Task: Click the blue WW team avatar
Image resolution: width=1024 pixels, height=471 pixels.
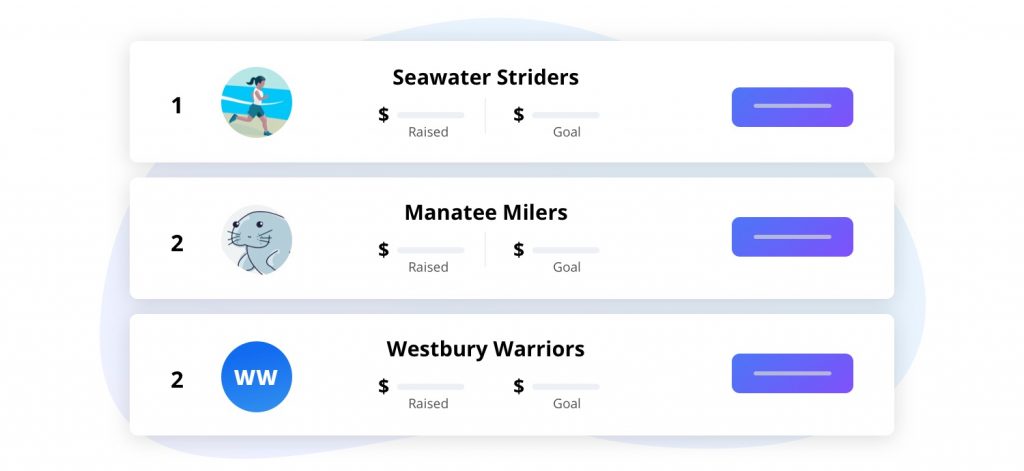Action: tap(256, 377)
